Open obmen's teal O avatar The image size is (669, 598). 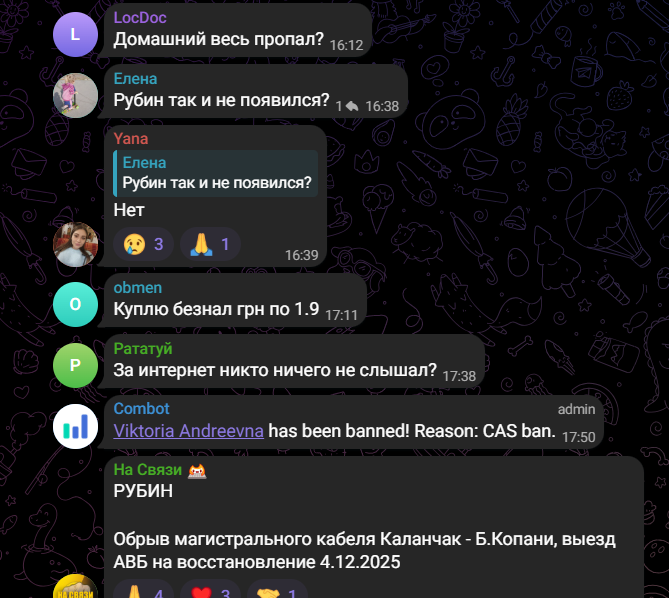coord(76,305)
